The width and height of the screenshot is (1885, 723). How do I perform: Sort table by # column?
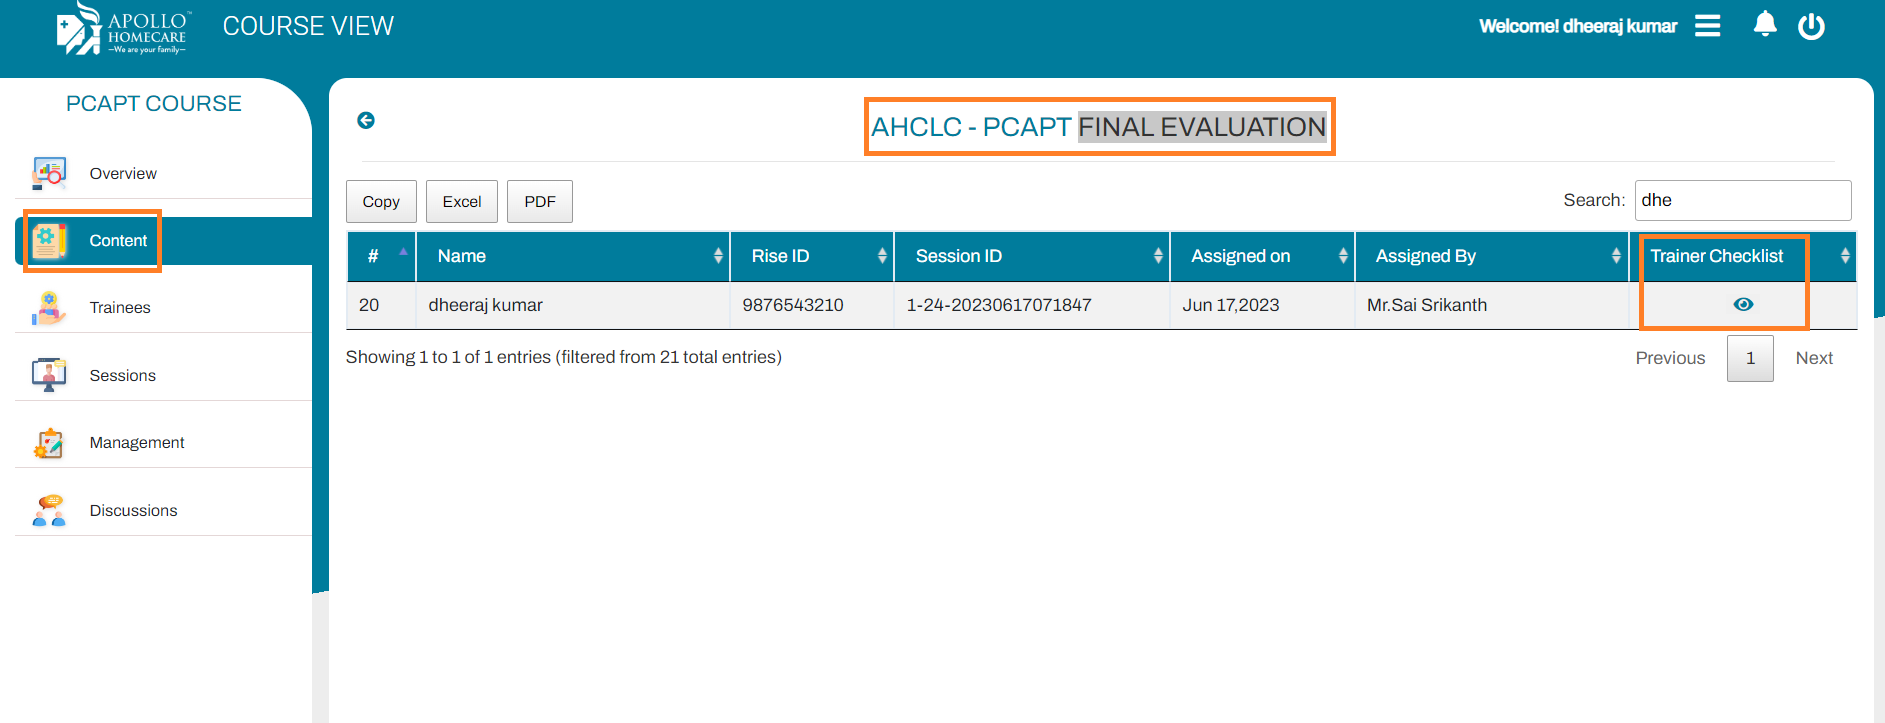pyautogui.click(x=381, y=256)
